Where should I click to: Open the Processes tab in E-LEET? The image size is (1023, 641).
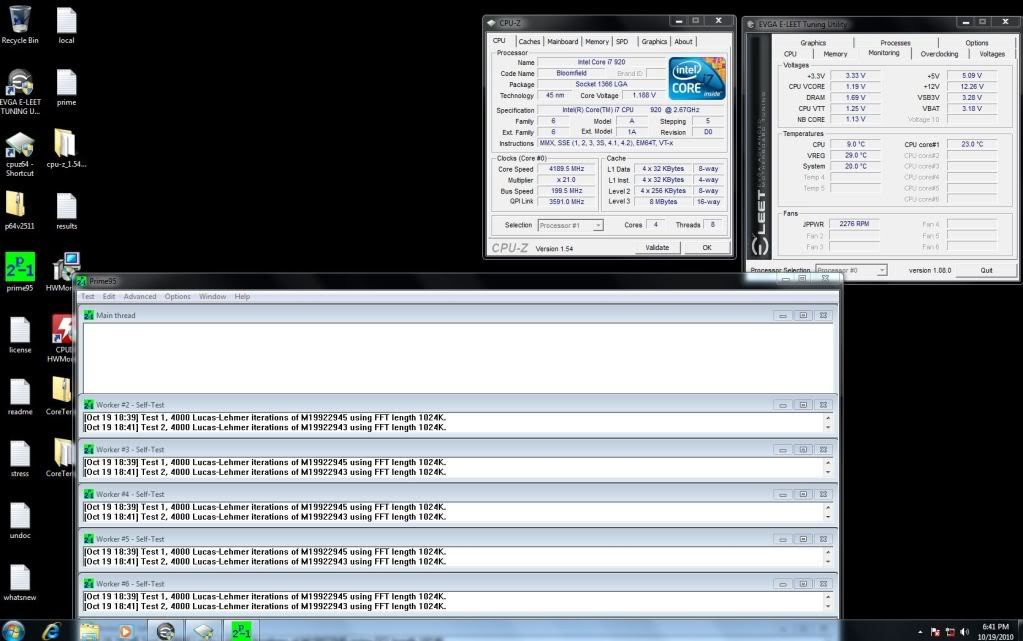895,43
